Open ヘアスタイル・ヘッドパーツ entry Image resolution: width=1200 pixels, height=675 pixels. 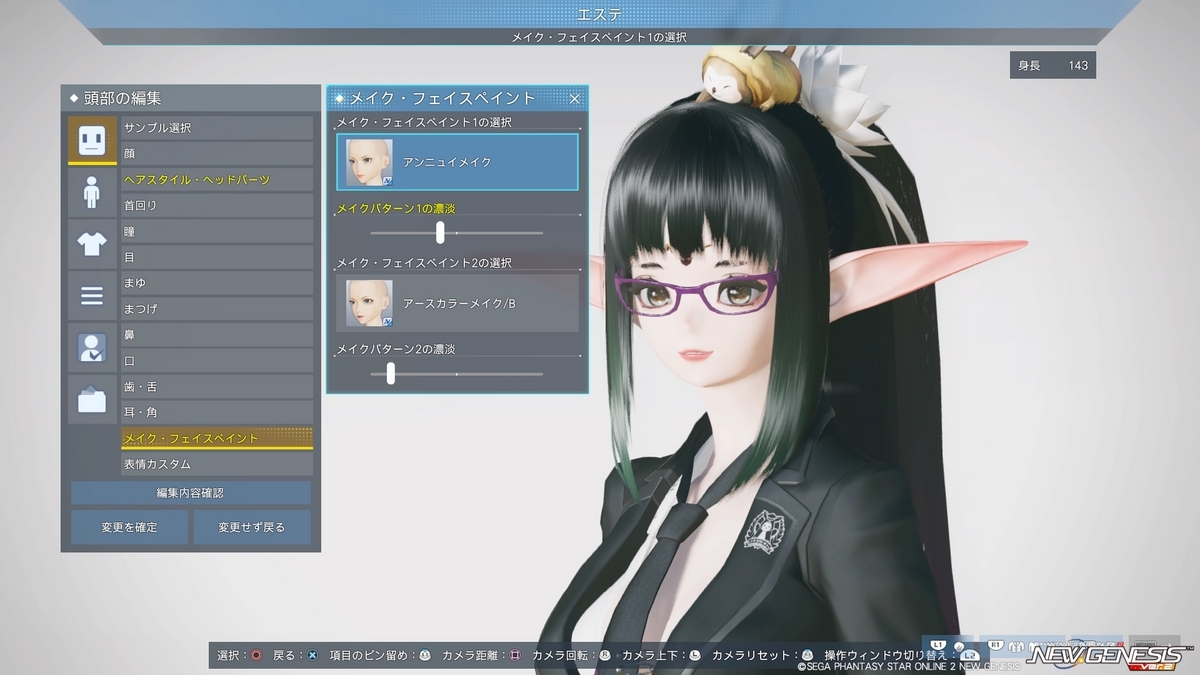[217, 180]
